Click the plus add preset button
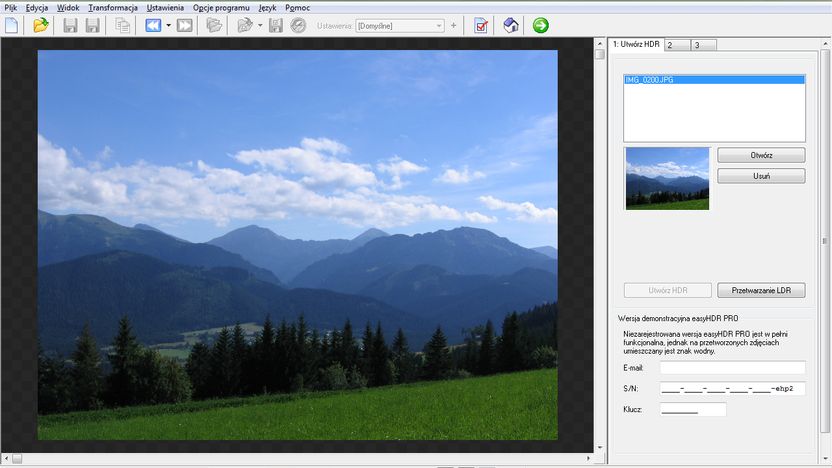The height and width of the screenshot is (468, 832). tap(454, 25)
